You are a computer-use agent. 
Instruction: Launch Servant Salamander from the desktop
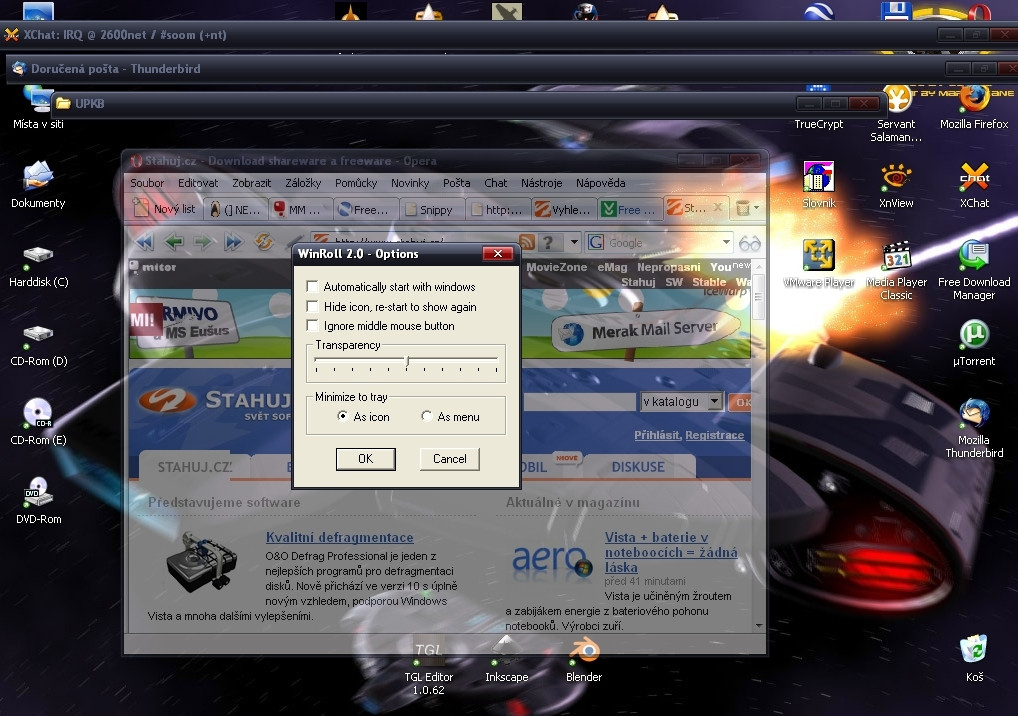tap(896, 114)
